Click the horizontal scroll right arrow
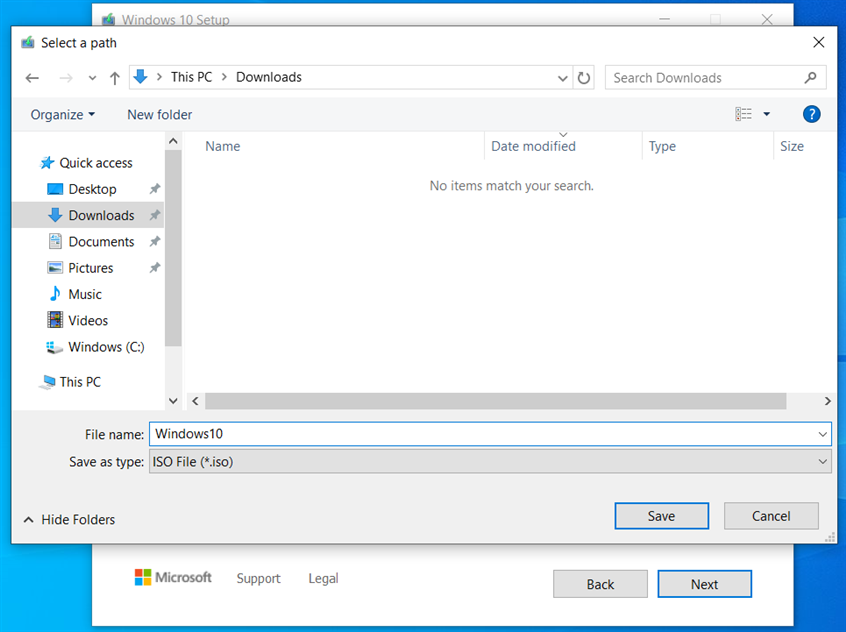 coord(827,401)
